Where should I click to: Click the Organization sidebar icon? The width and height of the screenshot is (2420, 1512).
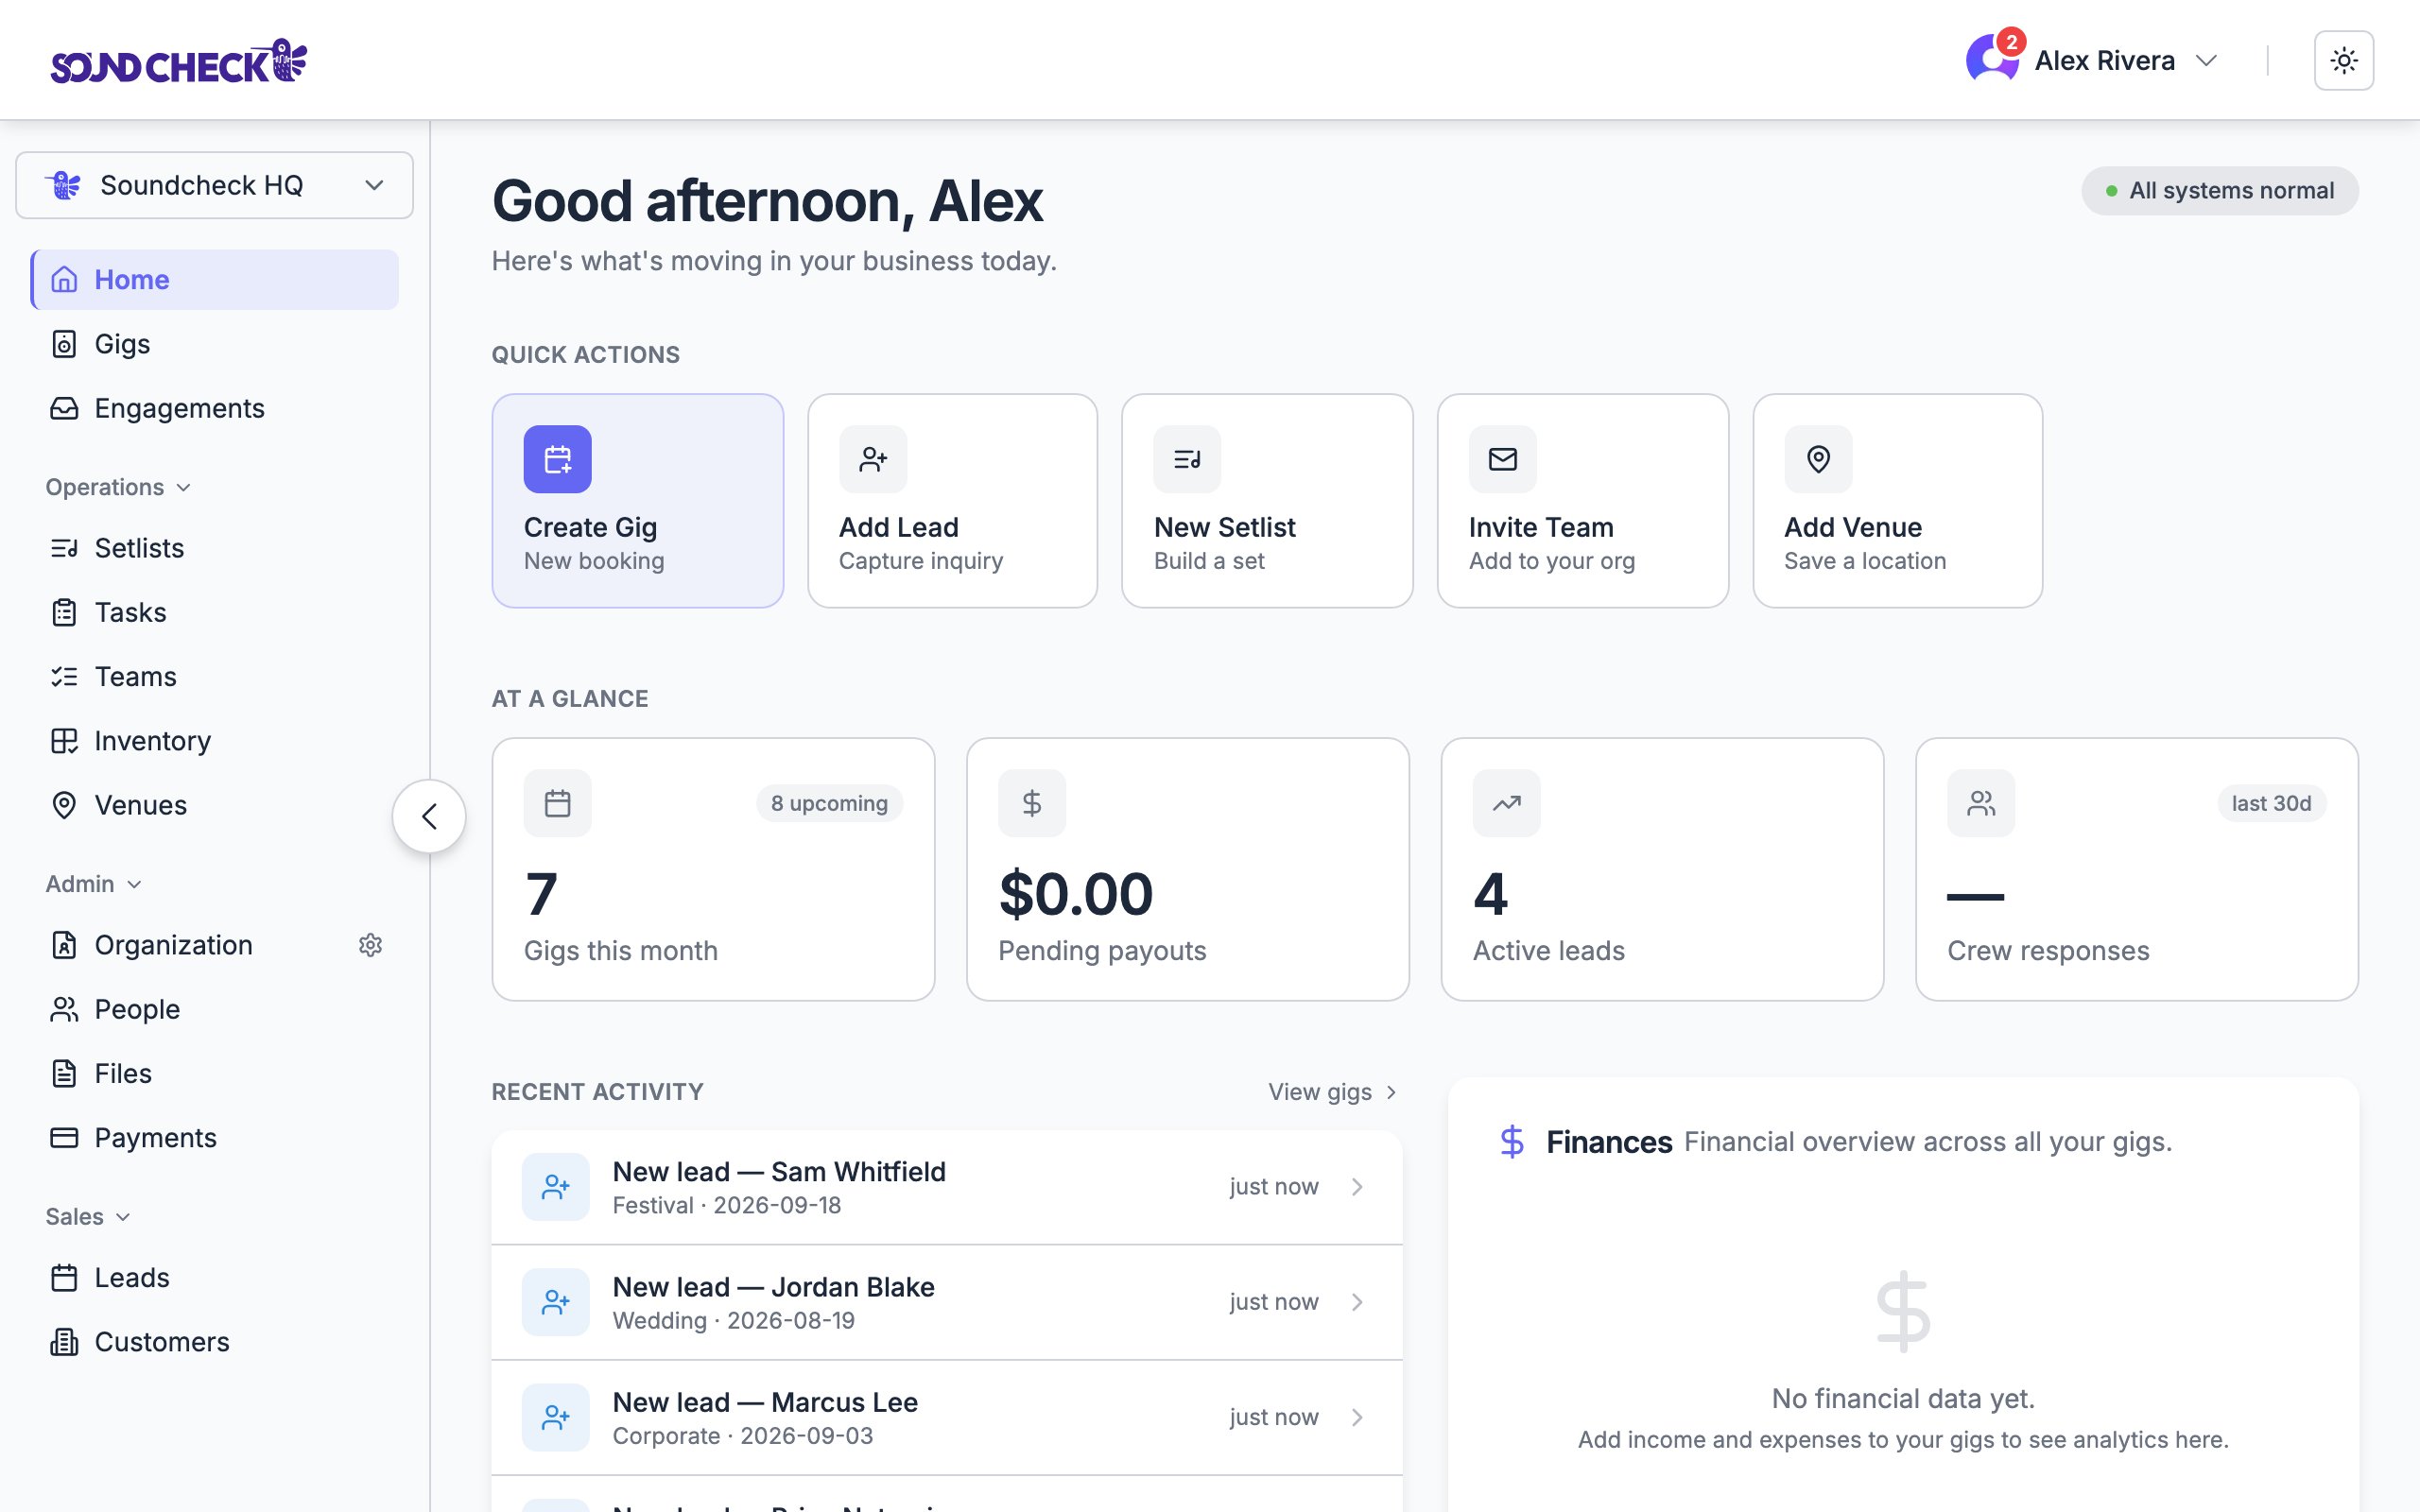(x=64, y=945)
